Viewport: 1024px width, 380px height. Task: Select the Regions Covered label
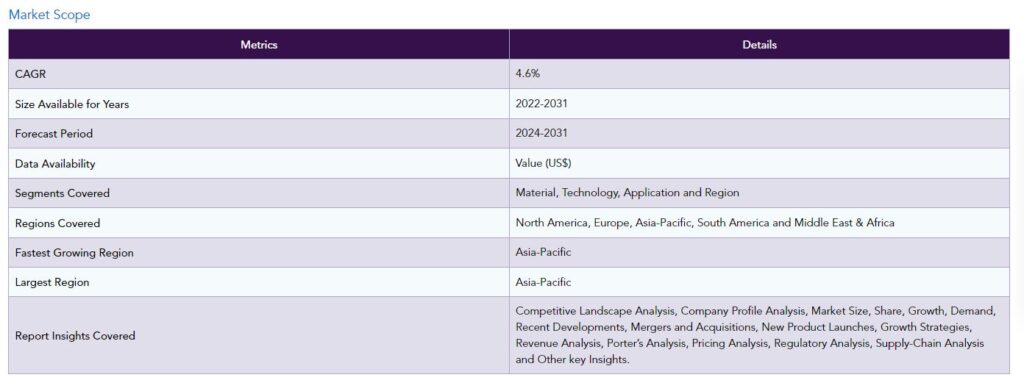[x=57, y=223]
